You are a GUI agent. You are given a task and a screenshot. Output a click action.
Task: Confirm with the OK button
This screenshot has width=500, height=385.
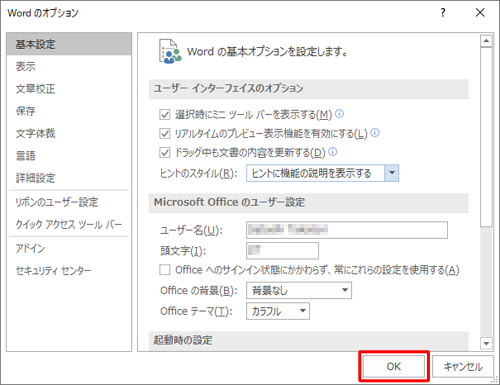[394, 366]
